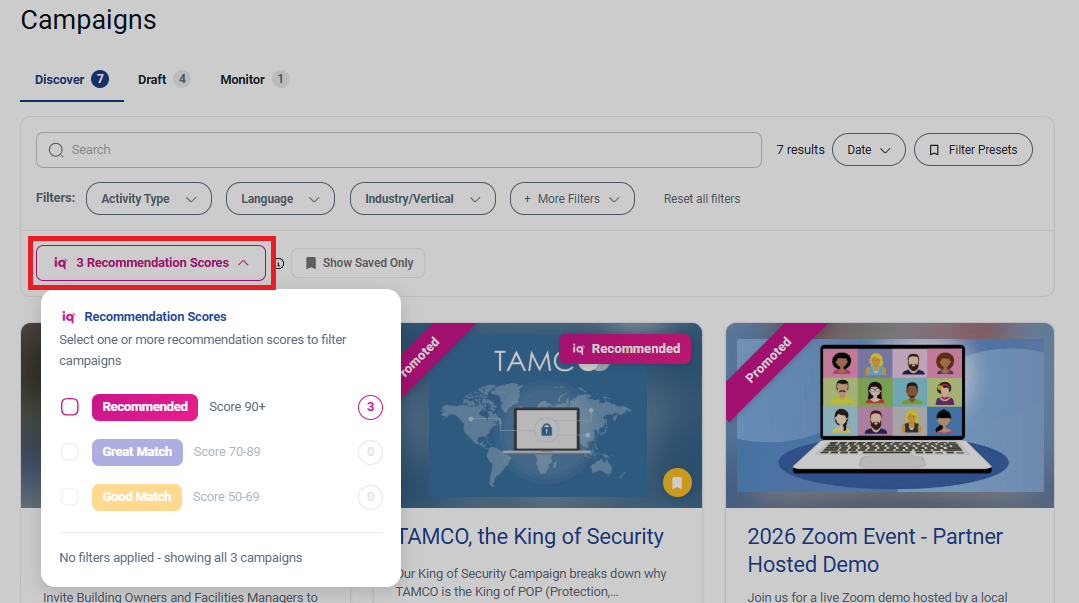Screen dimensions: 1079x603
Task: Click the Great Match count badge
Action: 370,452
